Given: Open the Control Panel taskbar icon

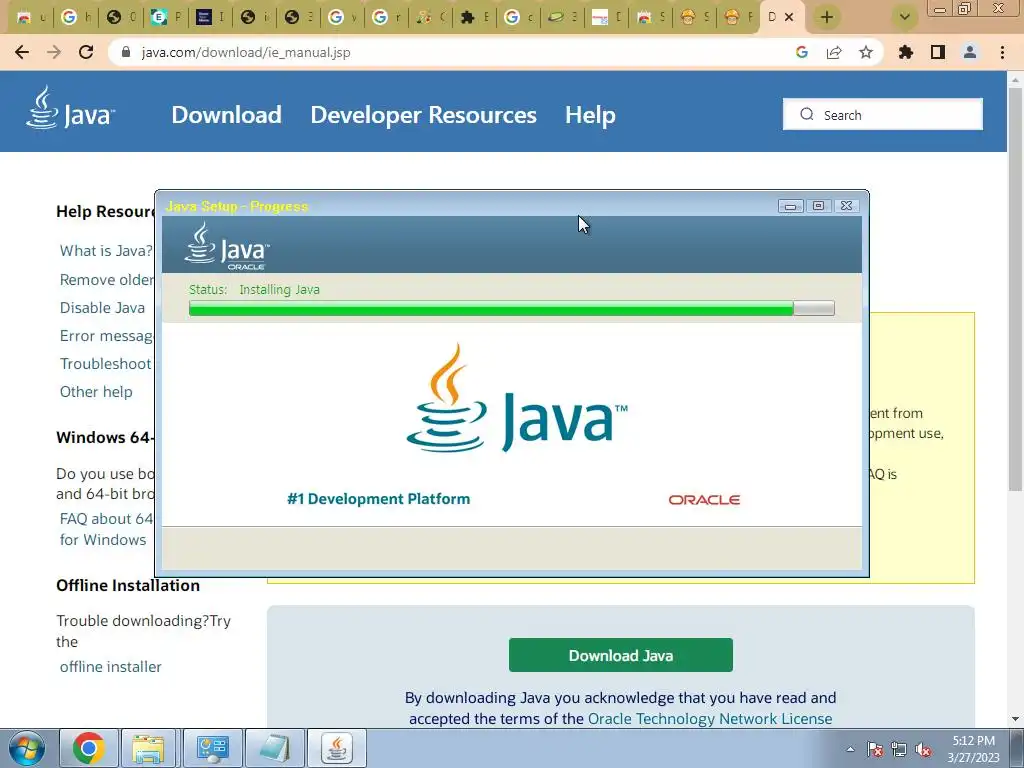Looking at the screenshot, I should tap(212, 748).
